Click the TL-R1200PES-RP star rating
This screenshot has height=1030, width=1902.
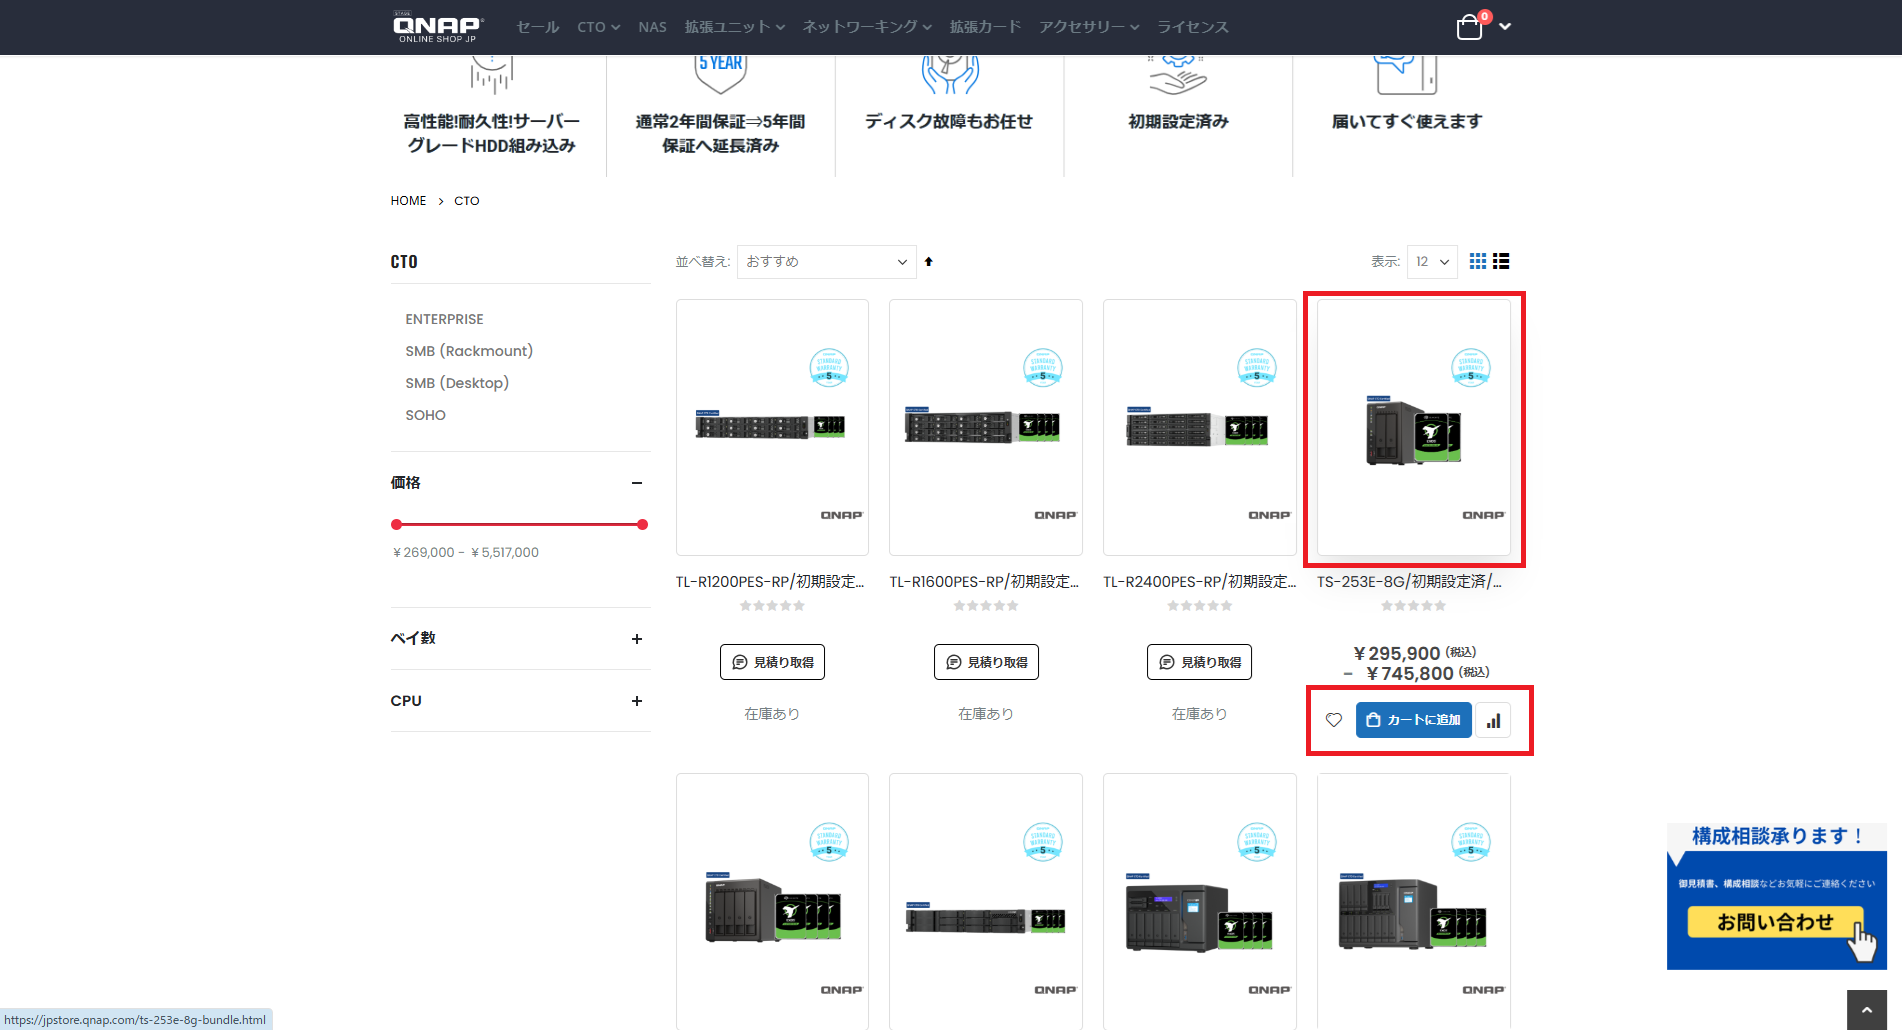[x=772, y=606]
